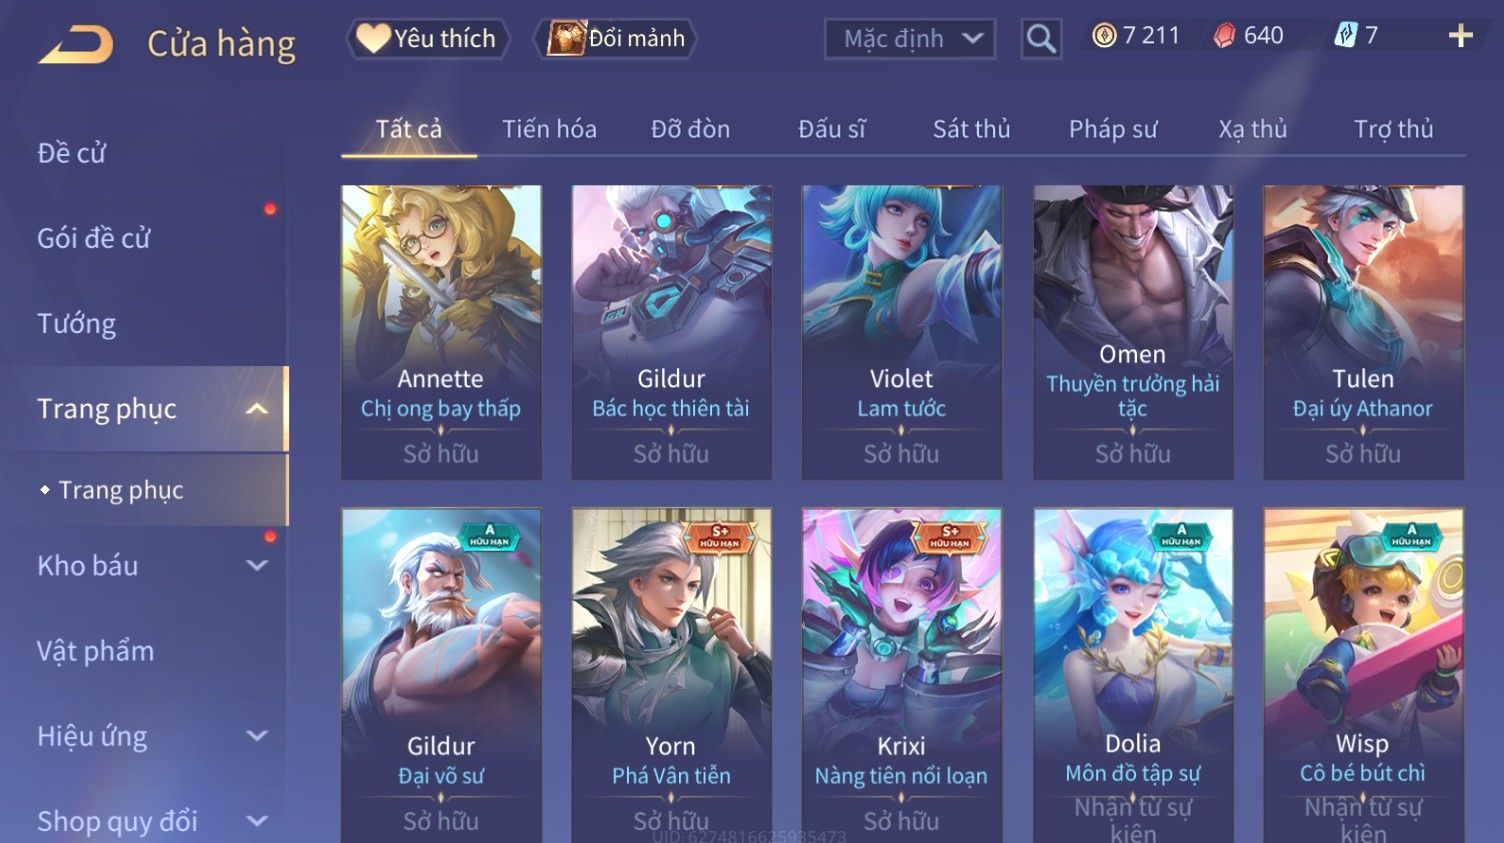Open the Tướng sidebar menu
Screen dimensions: 1504x843
click(x=77, y=324)
